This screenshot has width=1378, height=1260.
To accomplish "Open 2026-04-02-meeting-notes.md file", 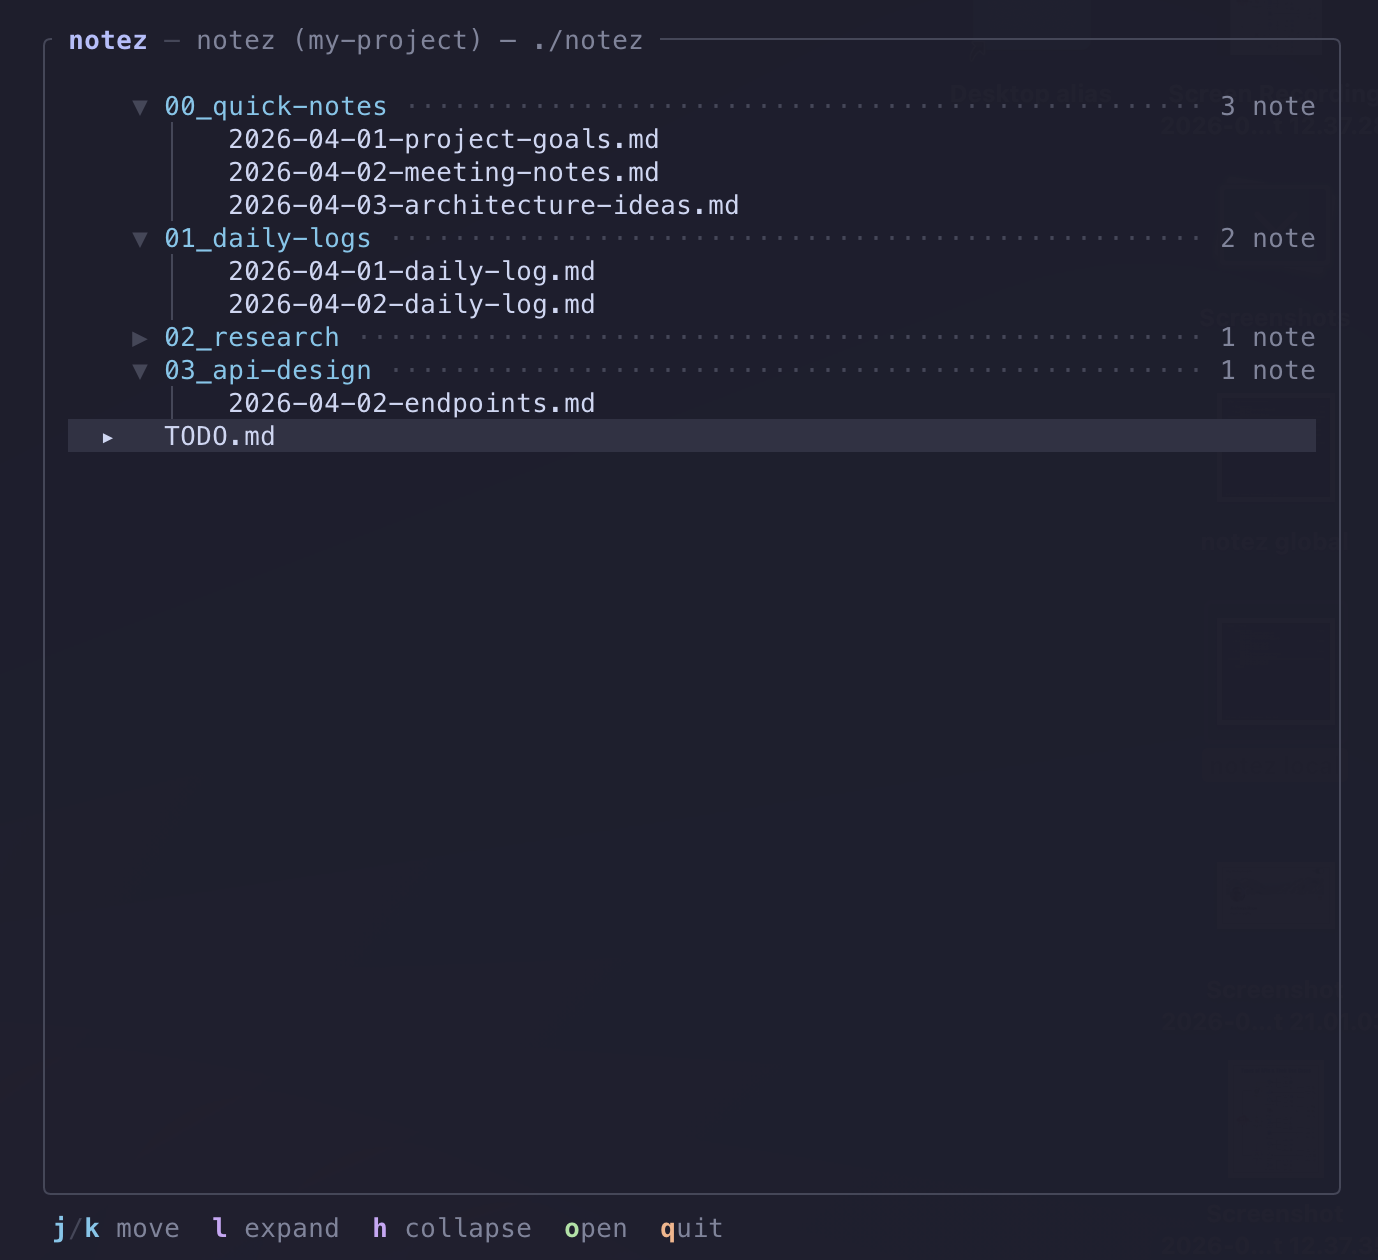I will (x=443, y=173).
